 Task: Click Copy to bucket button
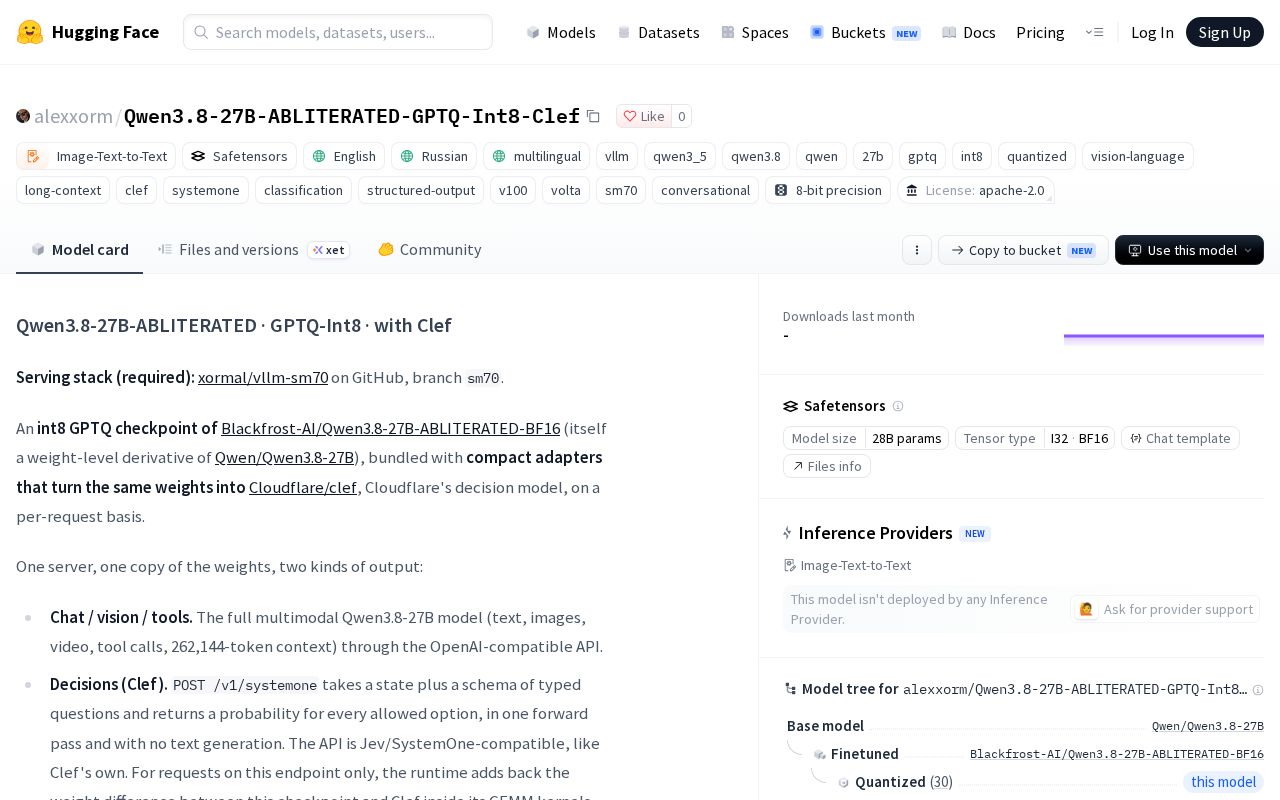1023,250
